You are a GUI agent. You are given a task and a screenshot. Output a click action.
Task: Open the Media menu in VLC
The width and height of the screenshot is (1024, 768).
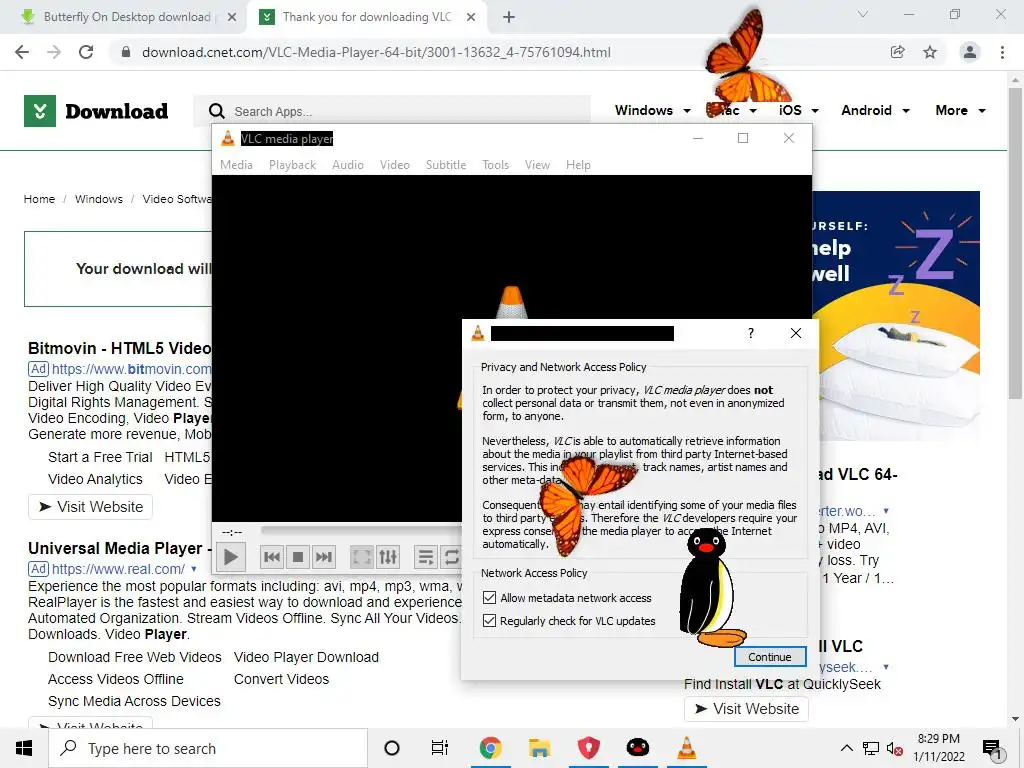[236, 165]
